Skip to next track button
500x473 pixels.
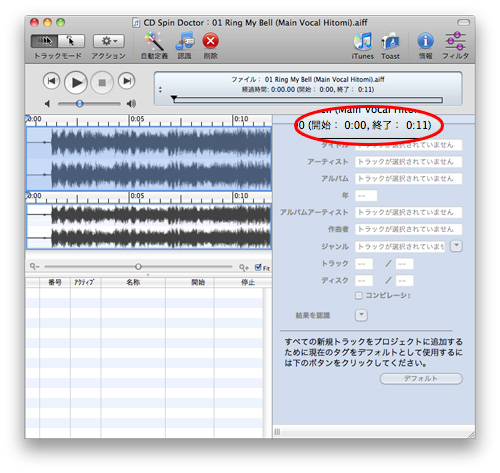click(x=127, y=81)
